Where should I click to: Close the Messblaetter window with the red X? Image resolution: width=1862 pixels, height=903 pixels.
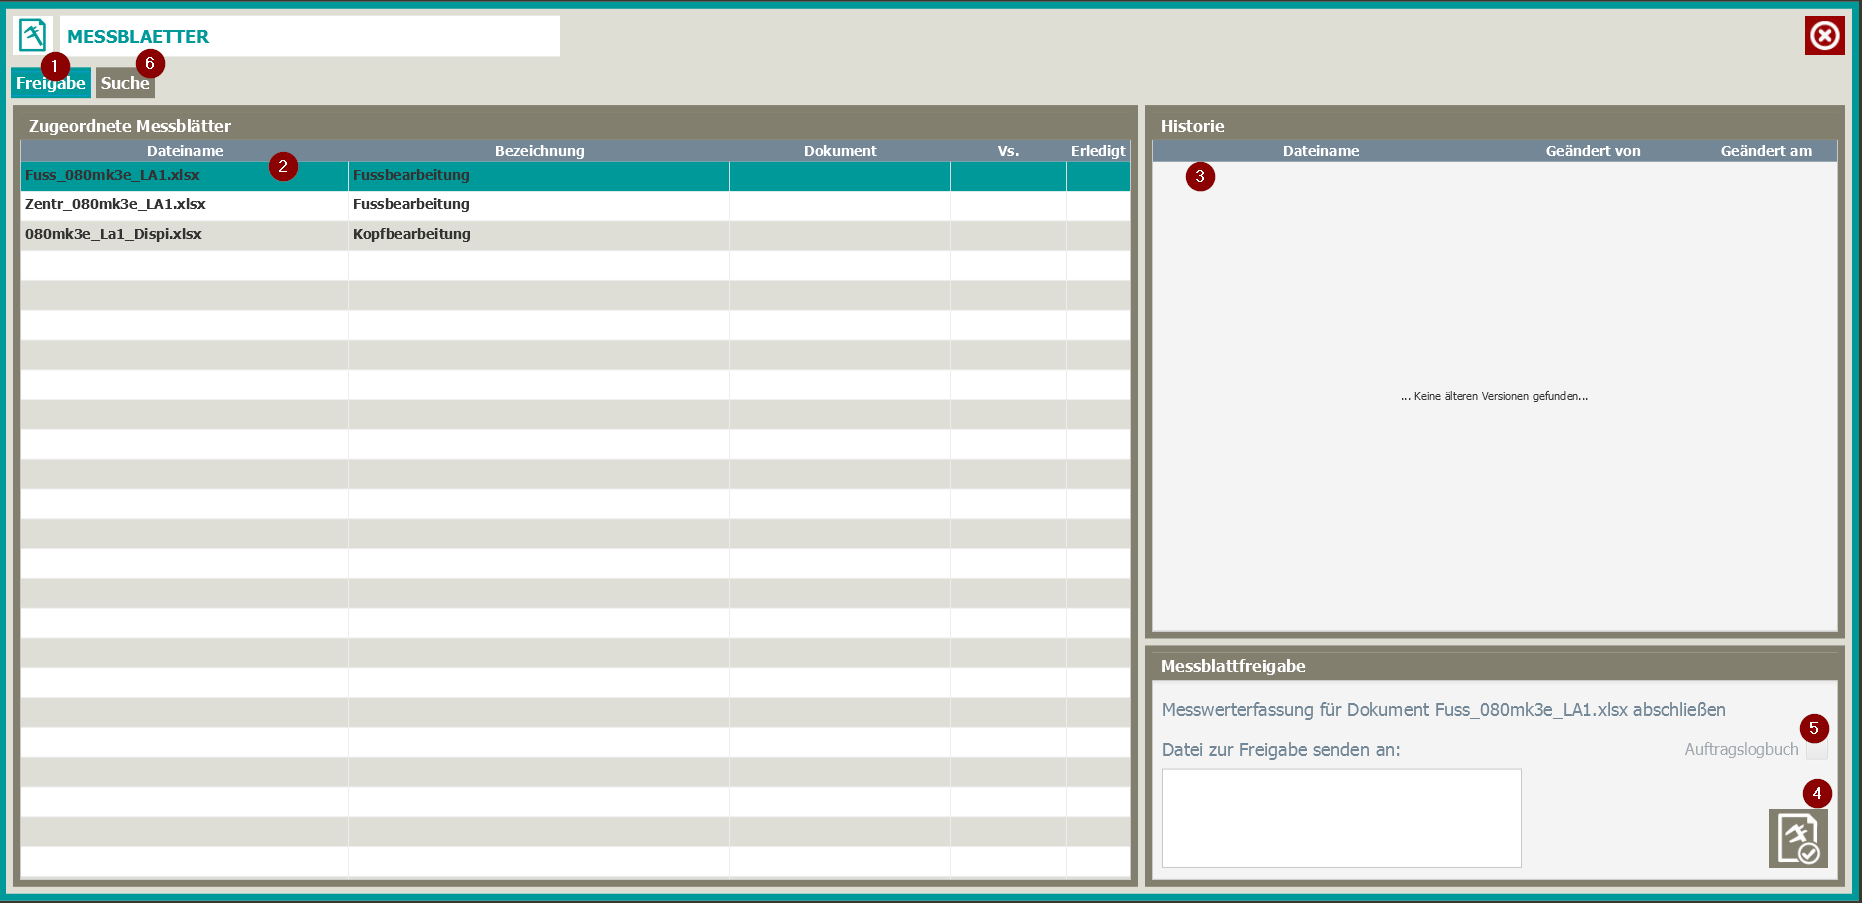[1824, 36]
